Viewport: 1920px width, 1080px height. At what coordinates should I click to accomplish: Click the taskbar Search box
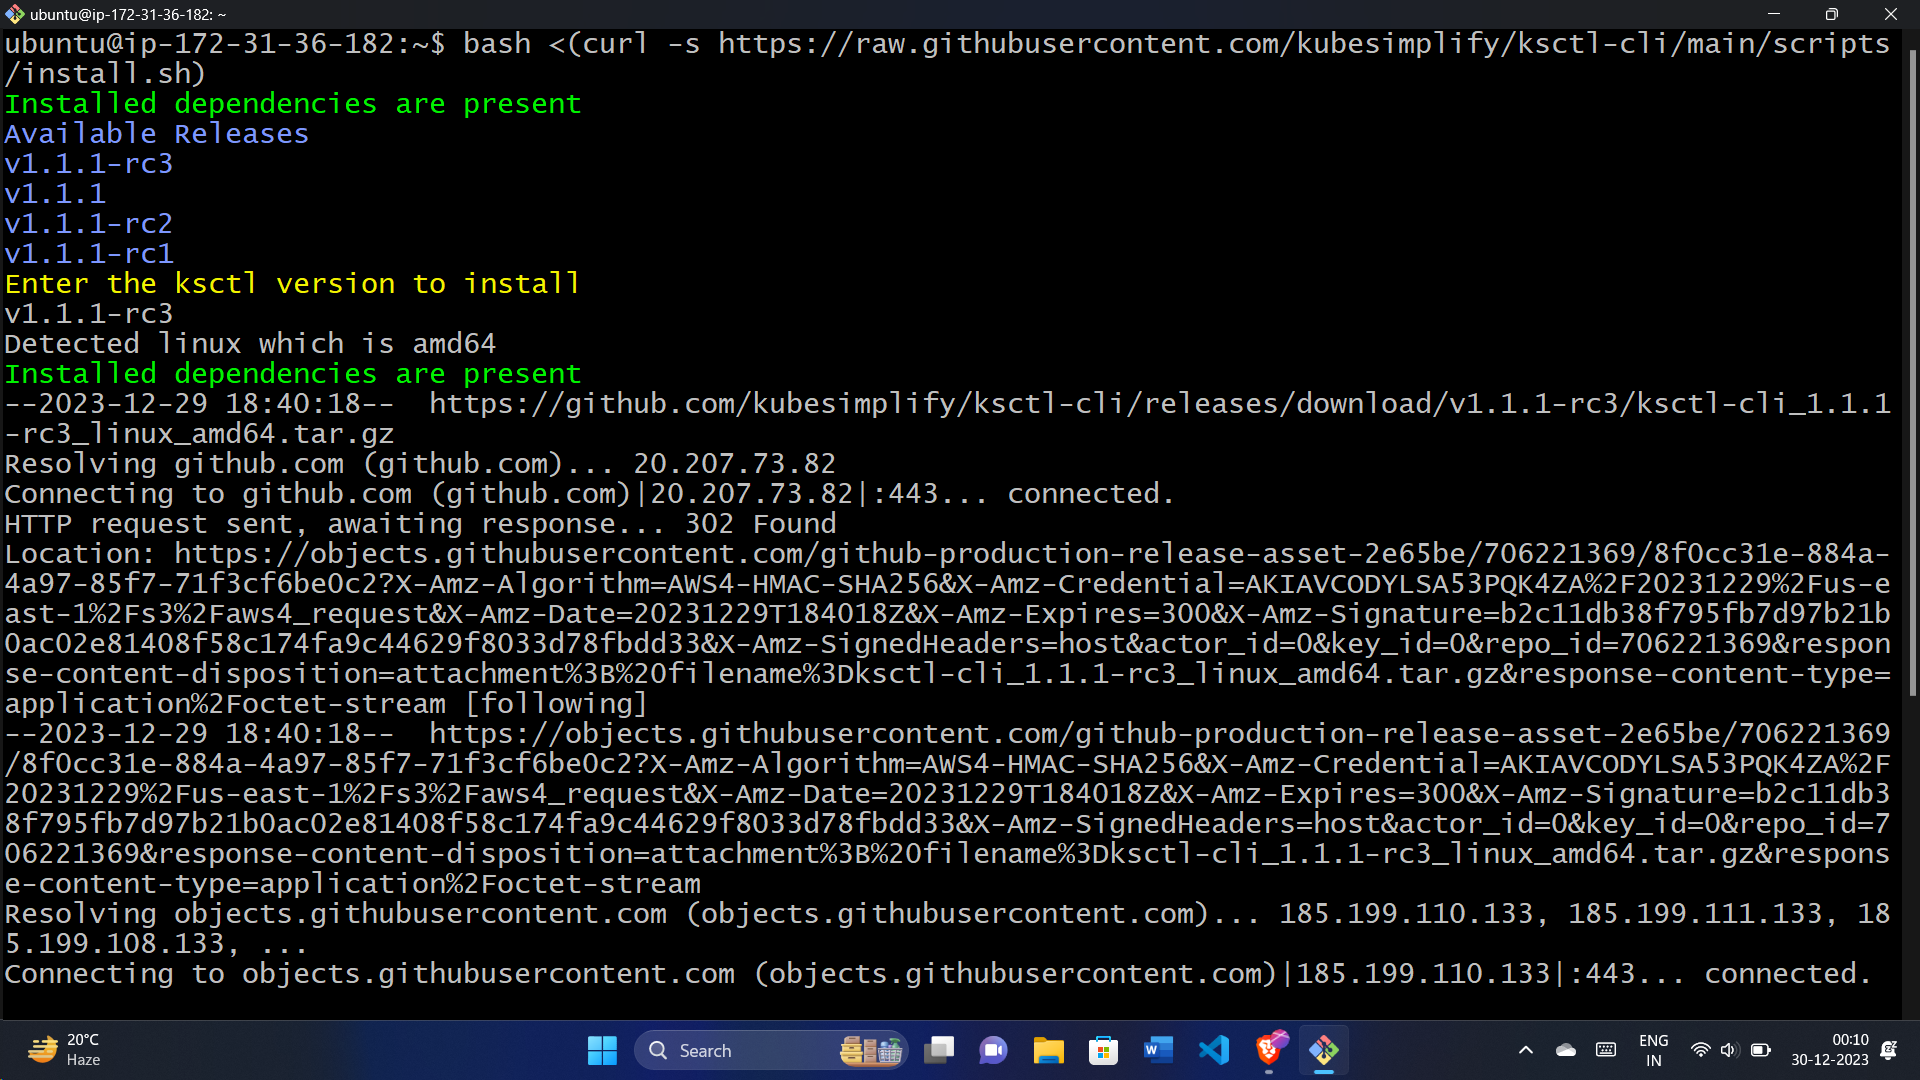click(771, 1050)
